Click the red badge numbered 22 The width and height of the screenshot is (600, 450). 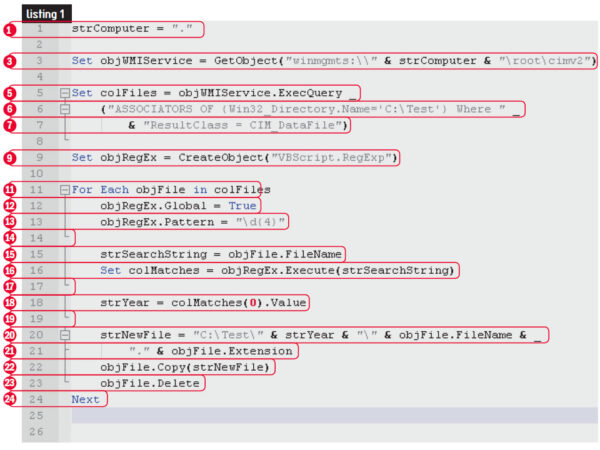9,367
